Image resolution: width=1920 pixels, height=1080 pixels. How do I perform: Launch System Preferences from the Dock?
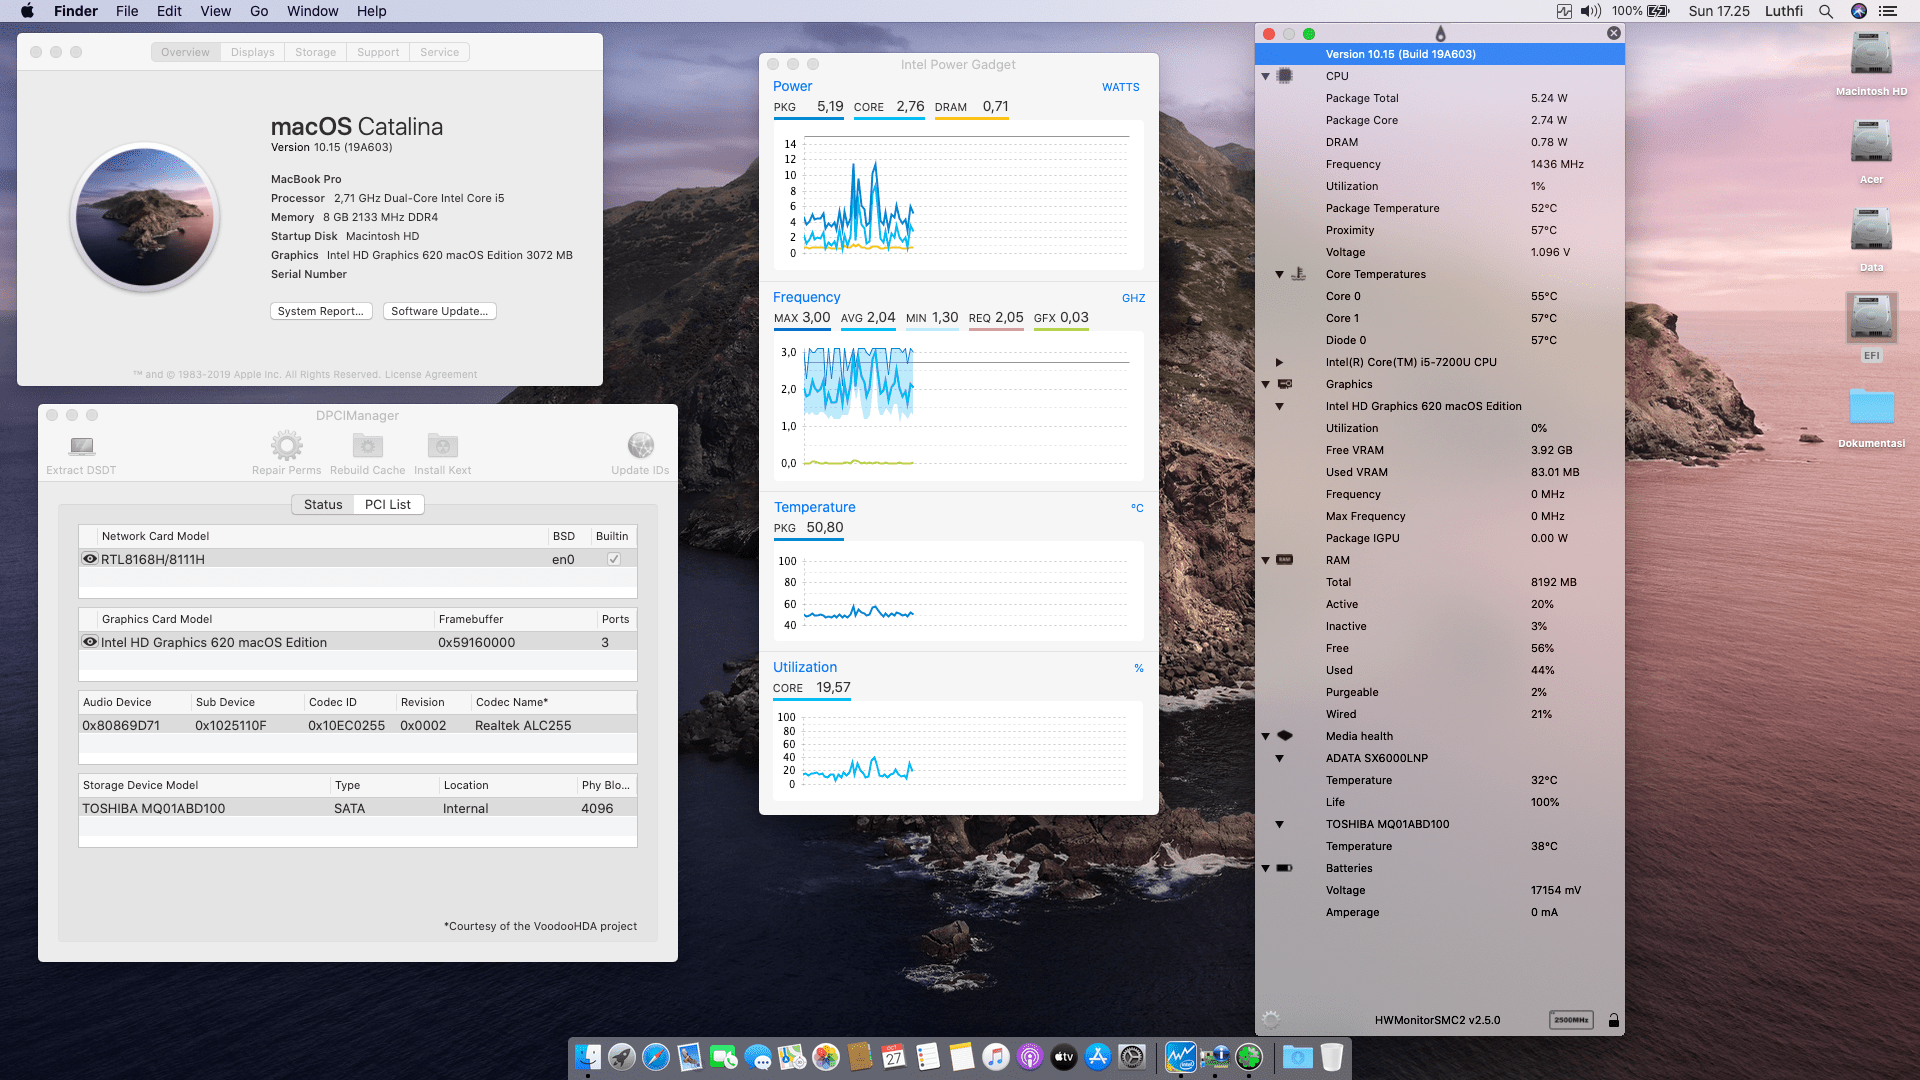tap(1133, 1057)
